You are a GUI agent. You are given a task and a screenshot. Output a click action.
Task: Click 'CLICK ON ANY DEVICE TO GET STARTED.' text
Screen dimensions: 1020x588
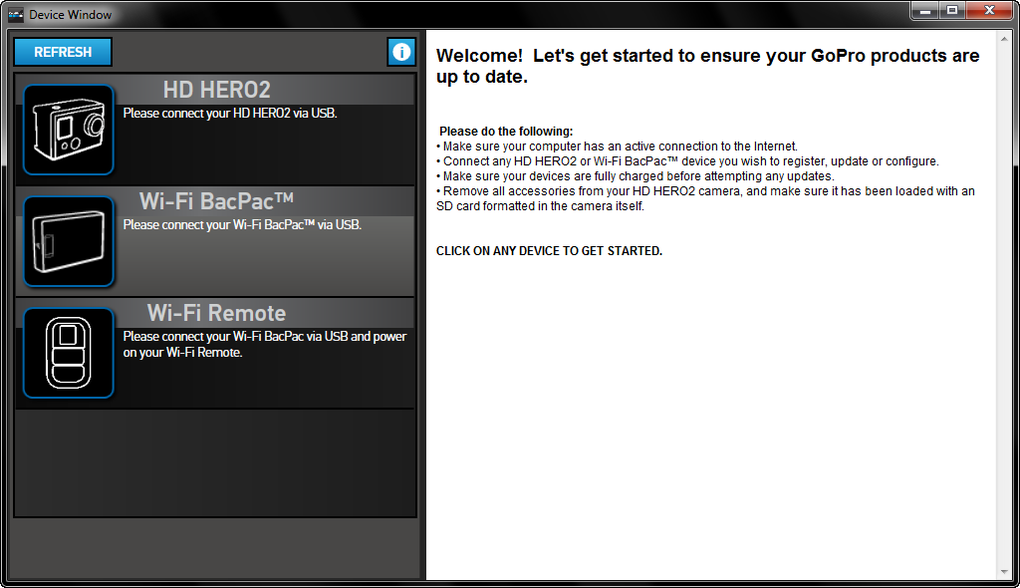[549, 251]
